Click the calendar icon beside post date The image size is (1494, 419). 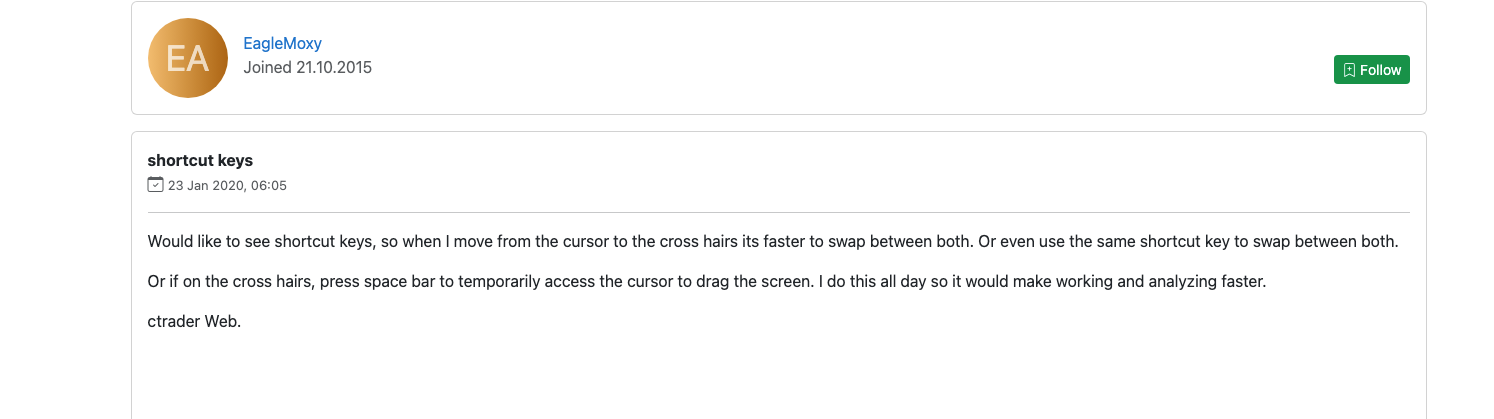pyautogui.click(x=155, y=185)
